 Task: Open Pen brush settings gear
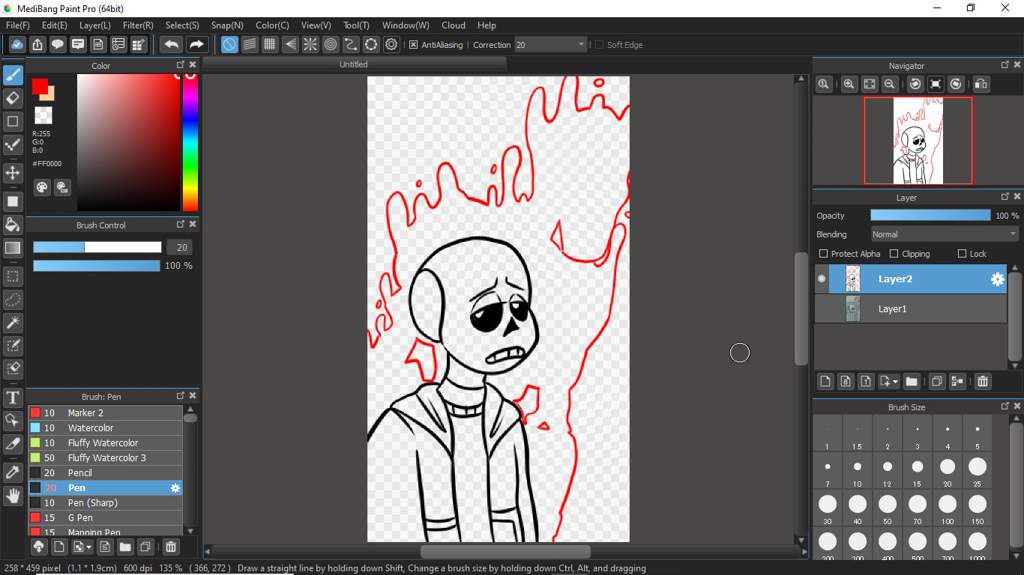coord(175,488)
